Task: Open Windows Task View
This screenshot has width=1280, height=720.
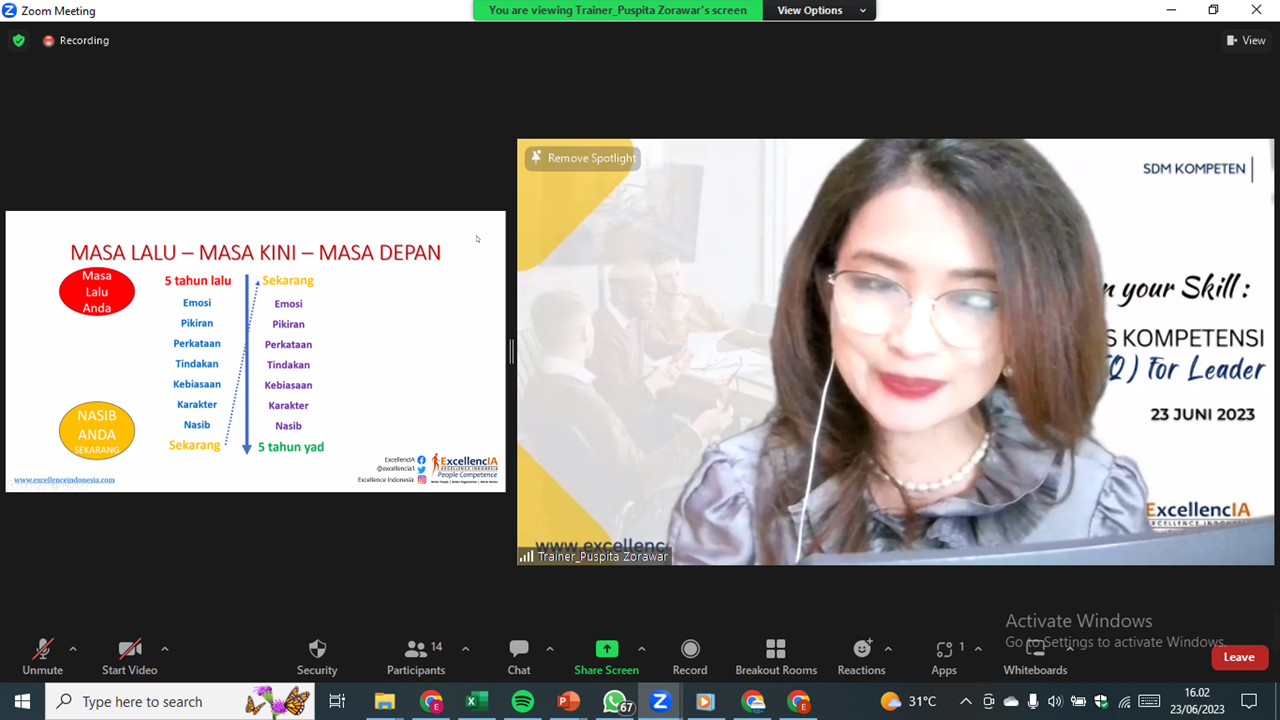Action: coord(337,701)
